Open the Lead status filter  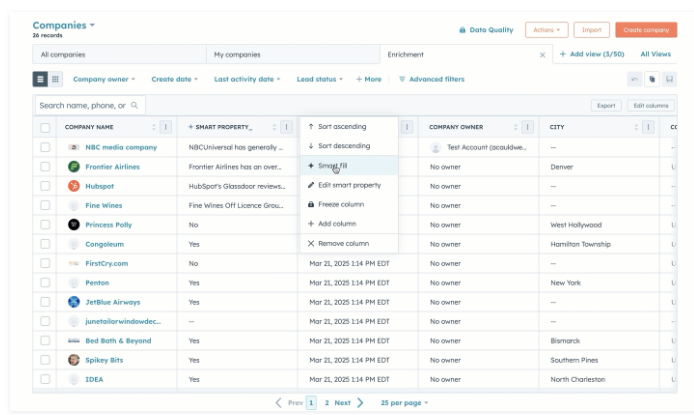pos(320,79)
